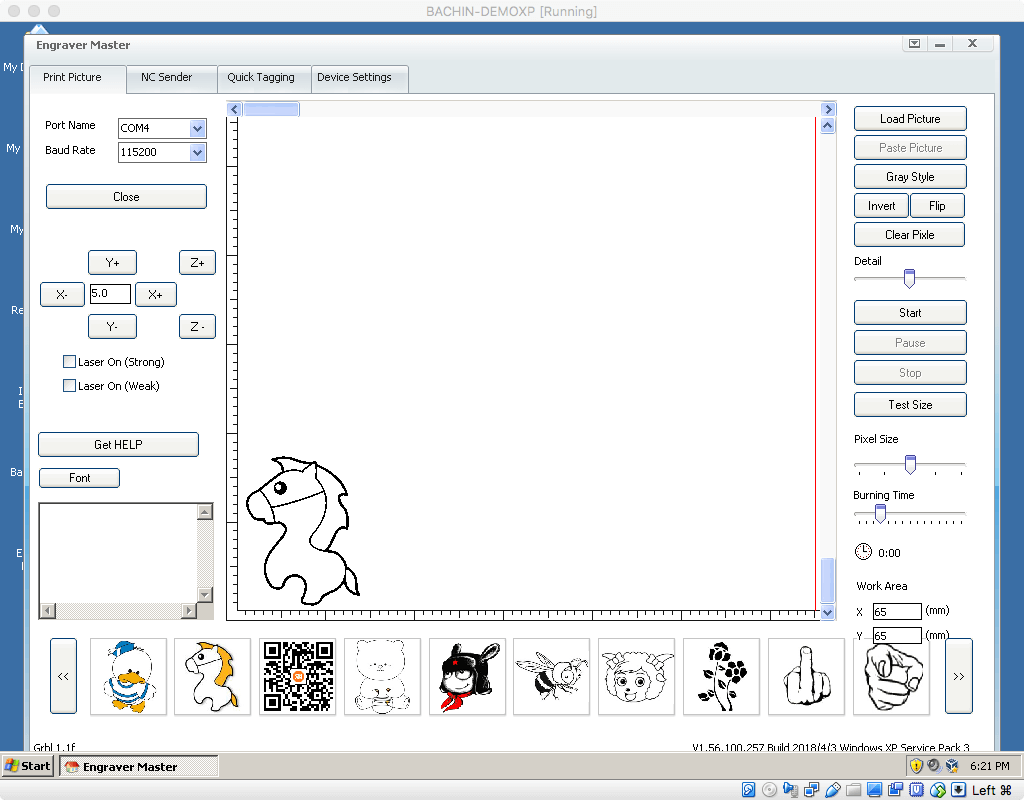Show next sample images with >> button

(959, 676)
